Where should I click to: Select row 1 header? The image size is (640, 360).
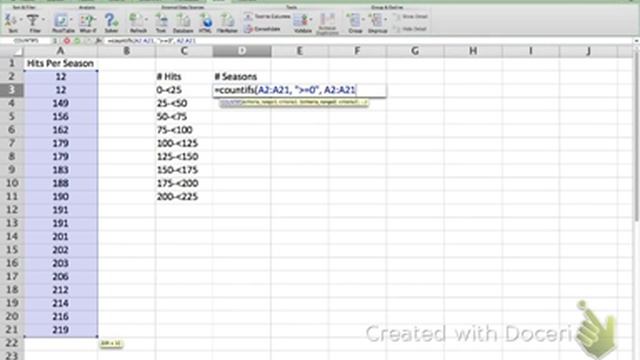(12, 63)
